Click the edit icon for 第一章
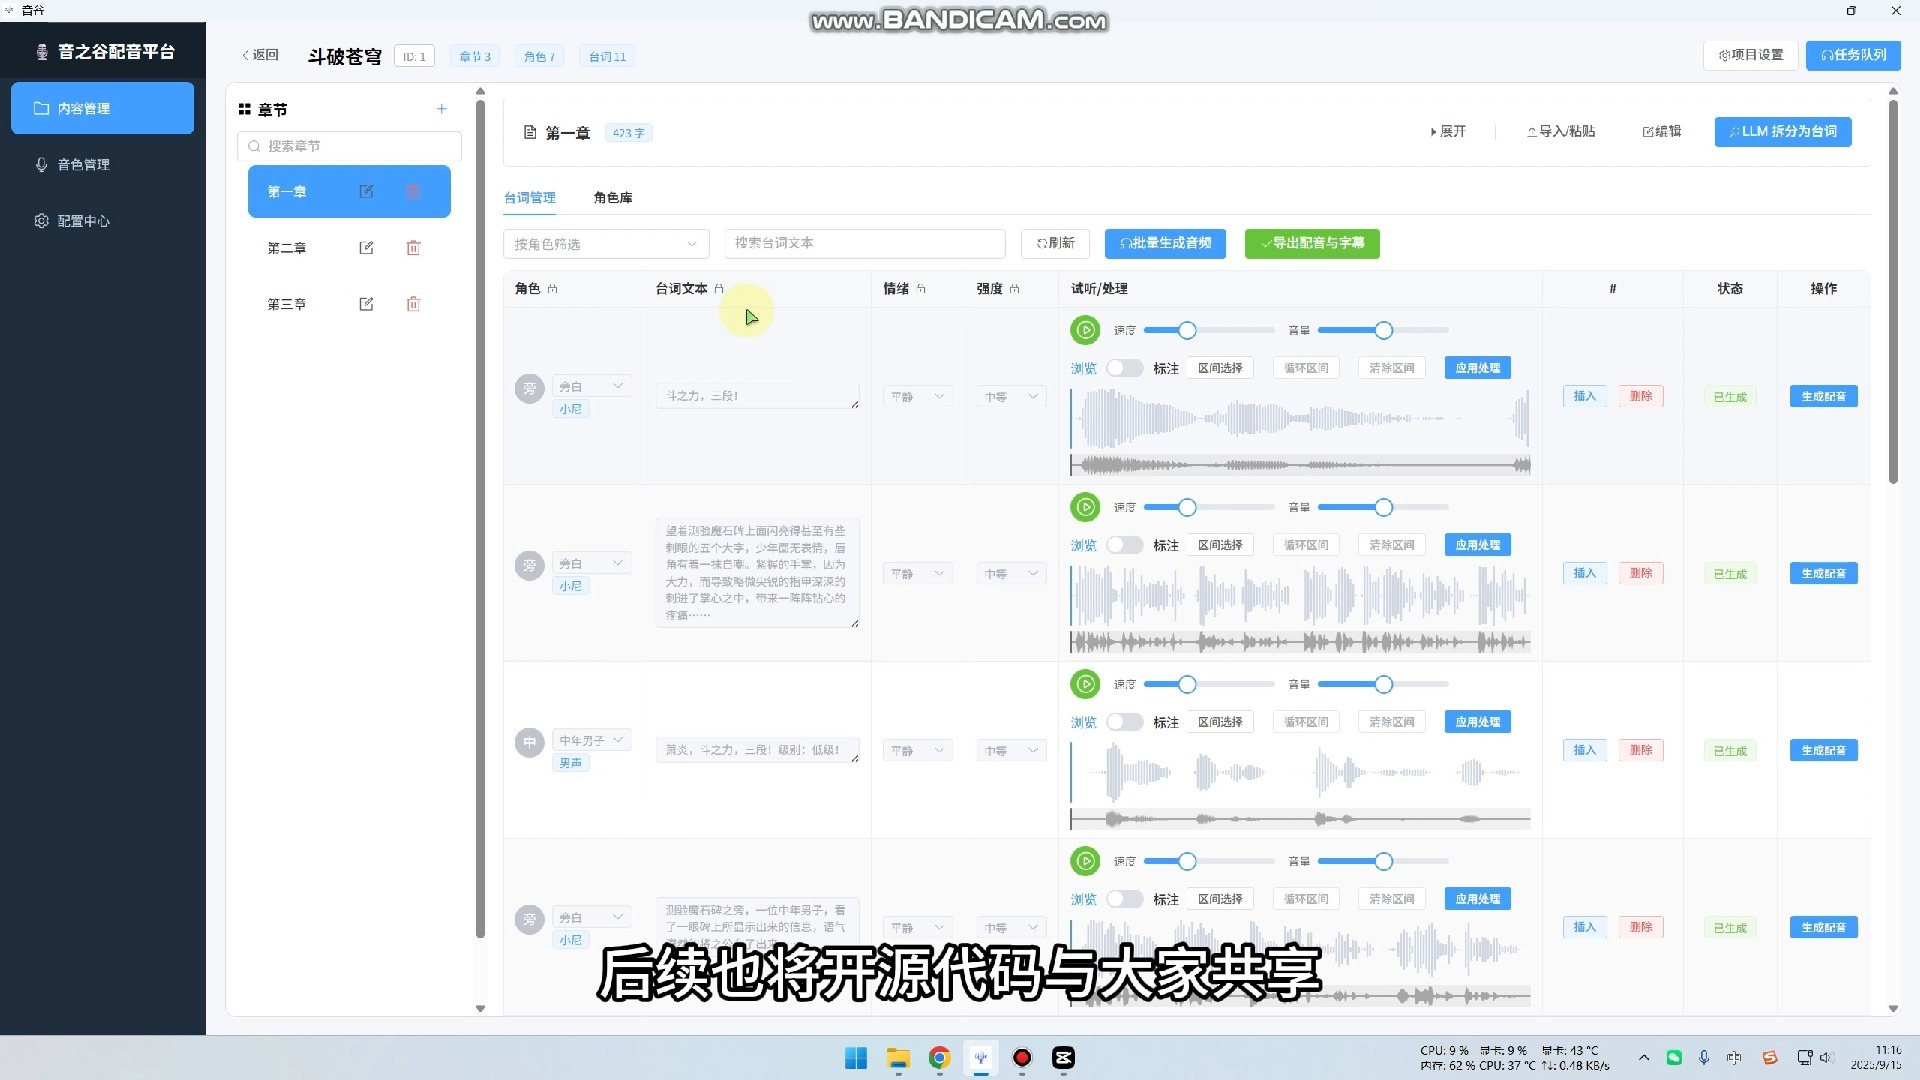This screenshot has width=1920, height=1080. click(366, 191)
